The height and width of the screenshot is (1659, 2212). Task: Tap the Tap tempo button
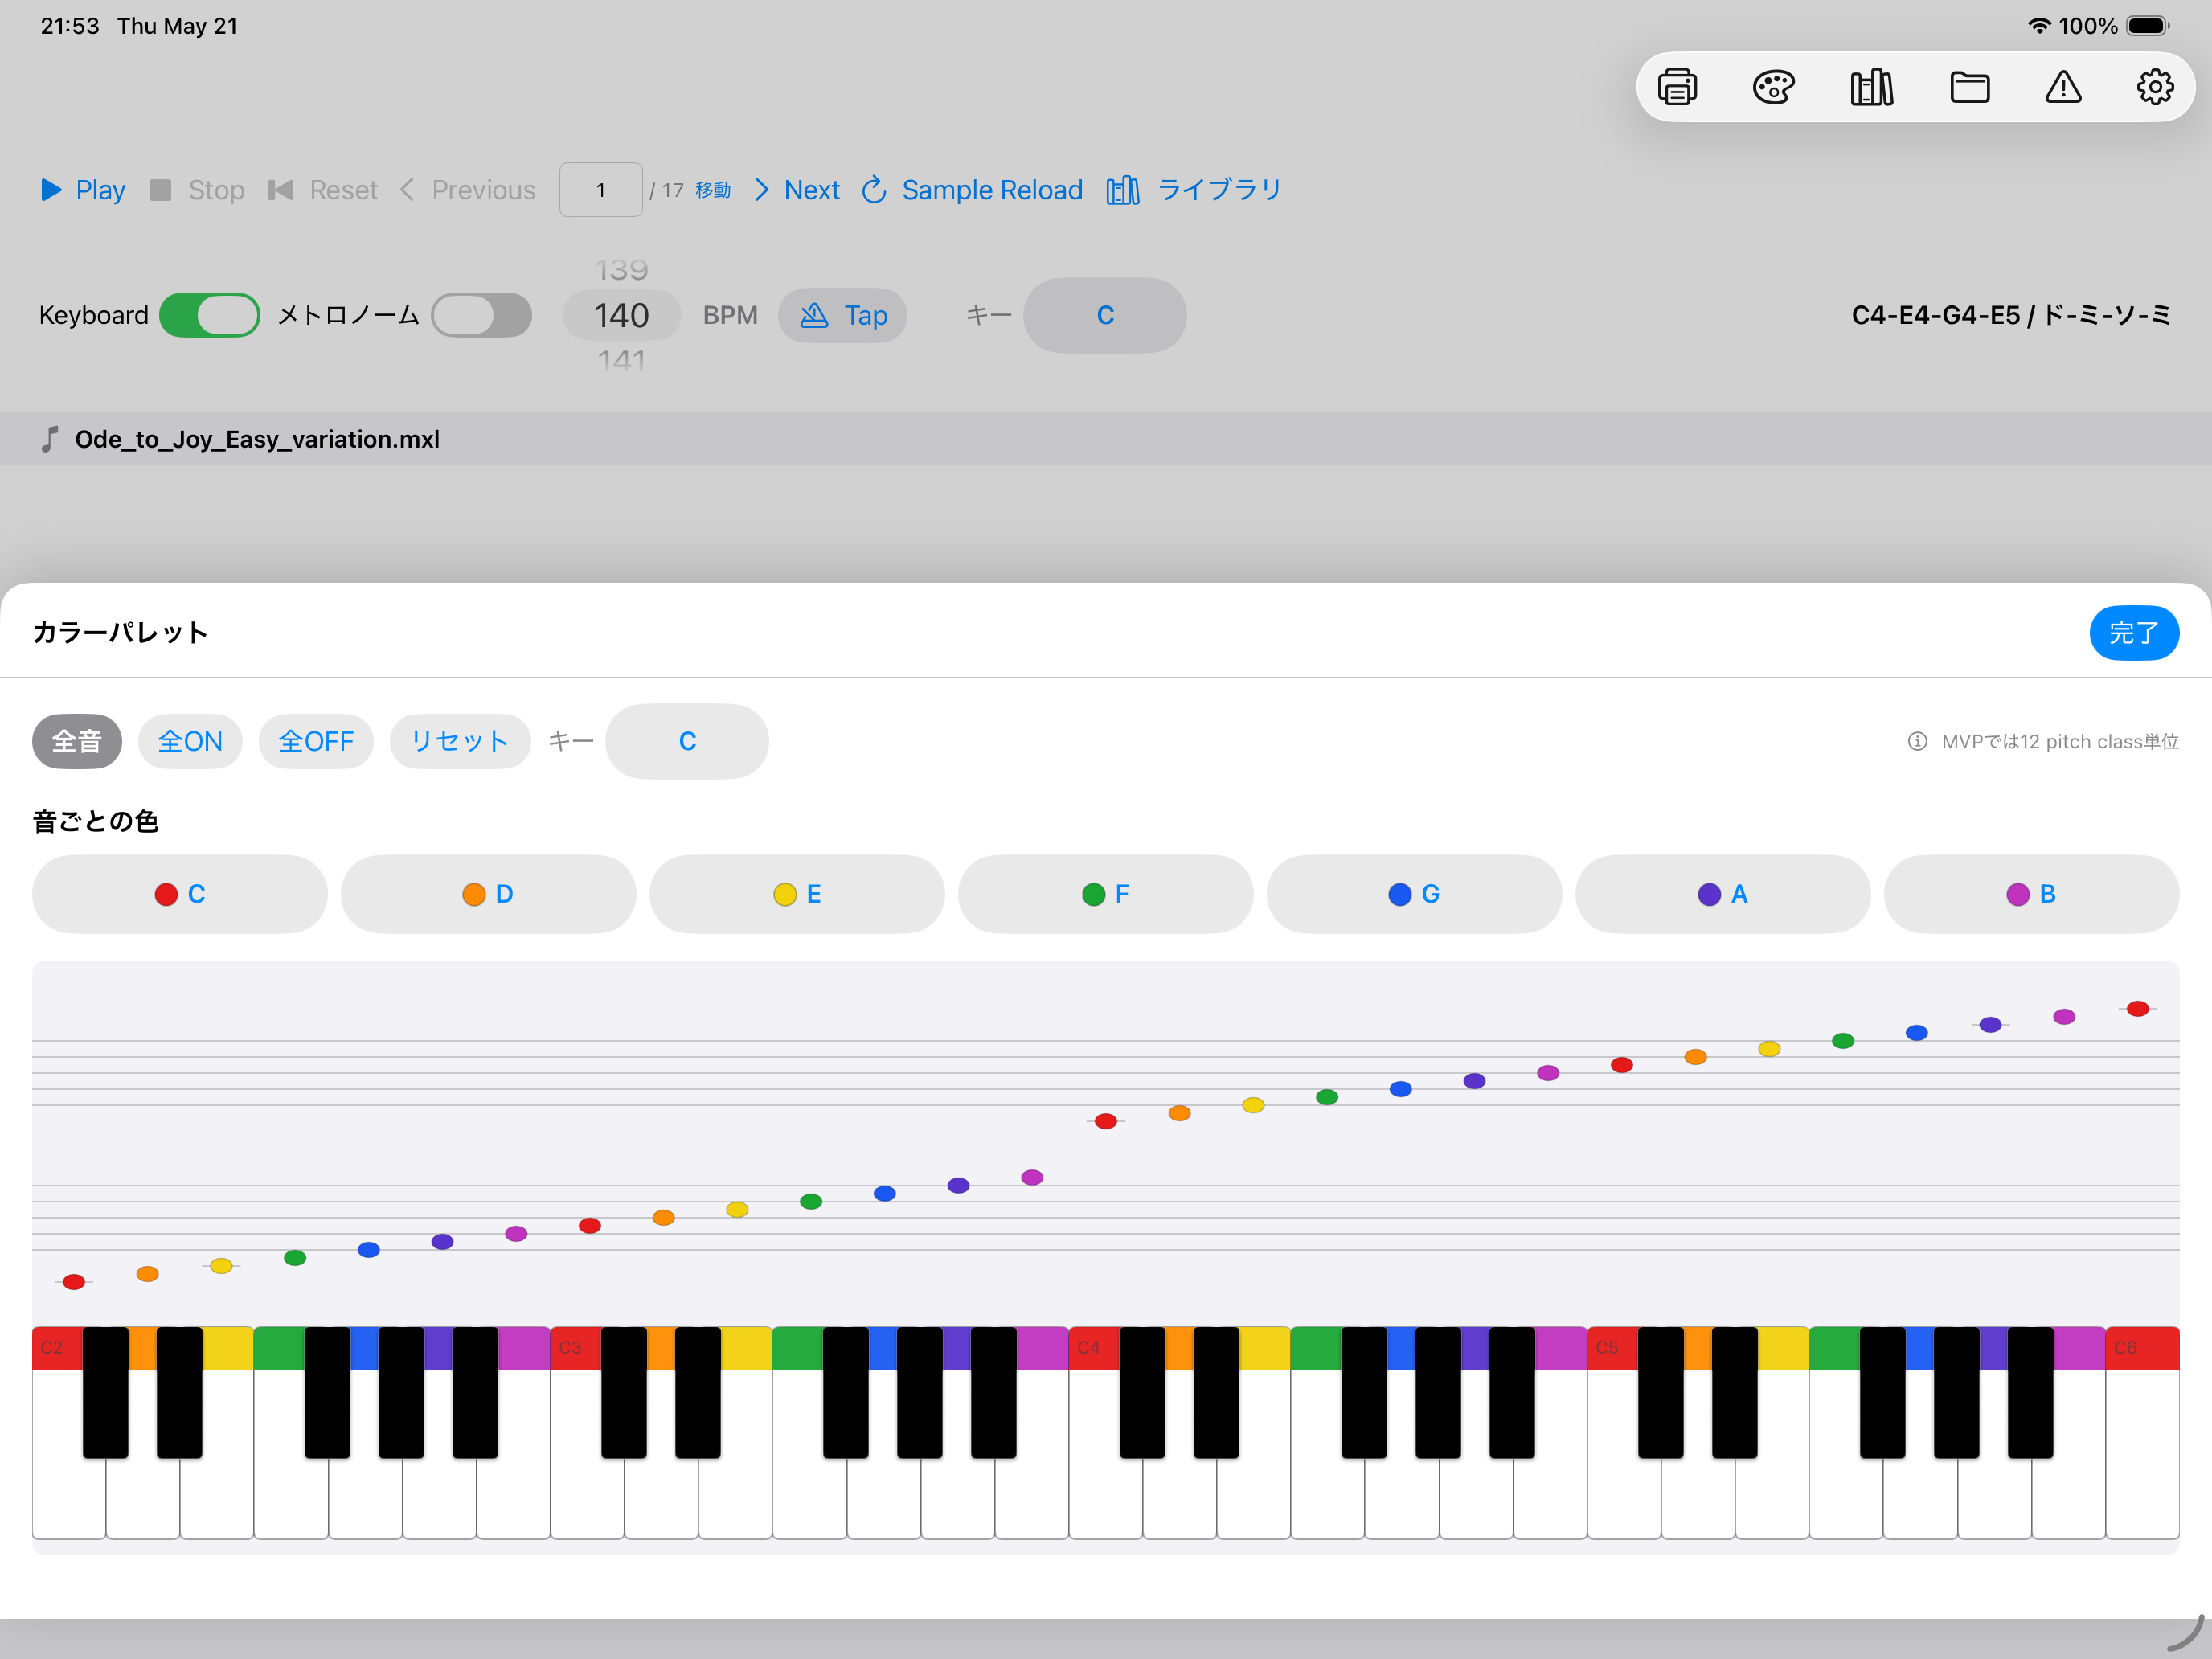843,315
